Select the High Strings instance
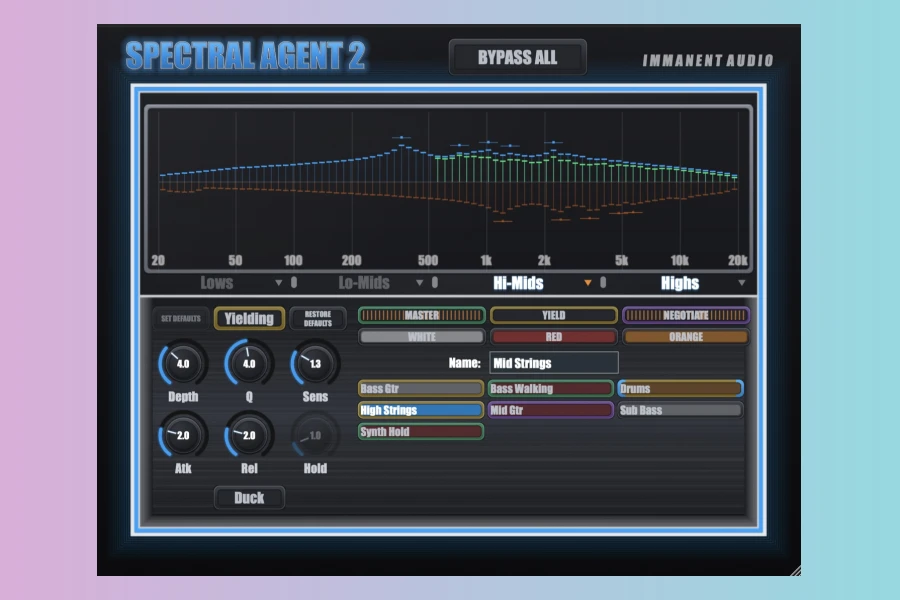The height and width of the screenshot is (600, 900). click(x=421, y=410)
